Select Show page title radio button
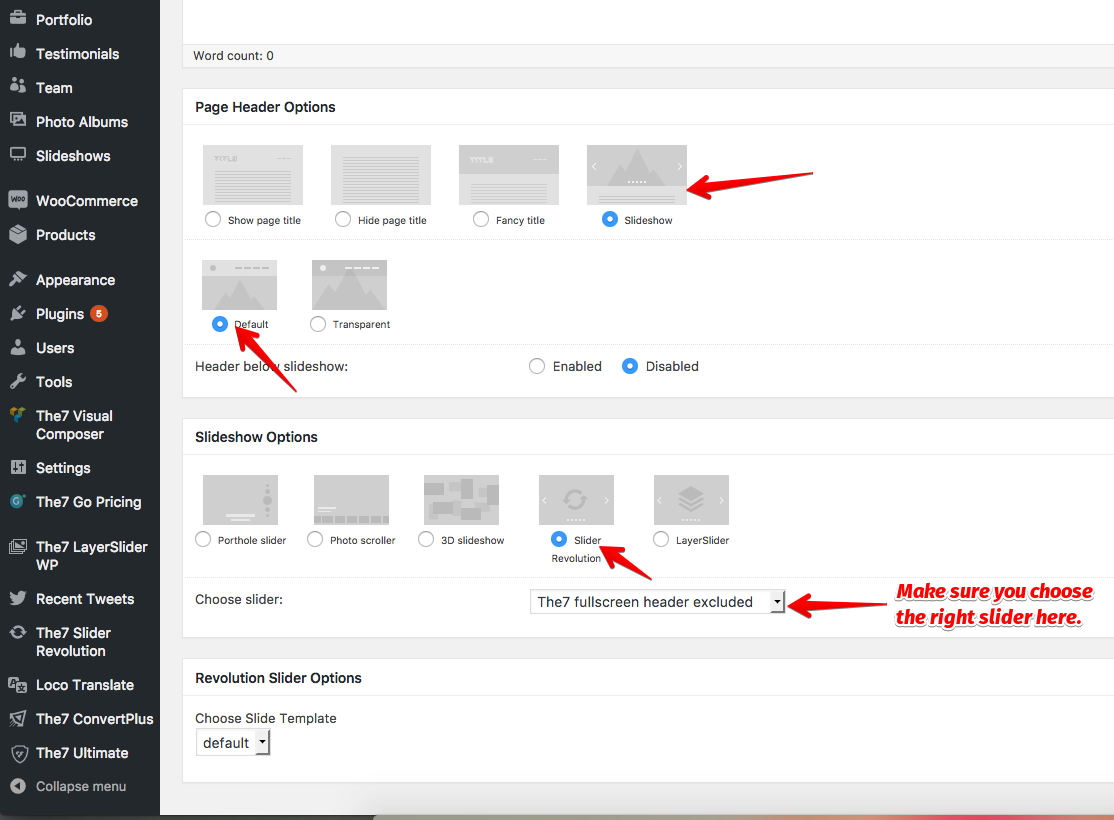This screenshot has width=1114, height=820. 212,219
